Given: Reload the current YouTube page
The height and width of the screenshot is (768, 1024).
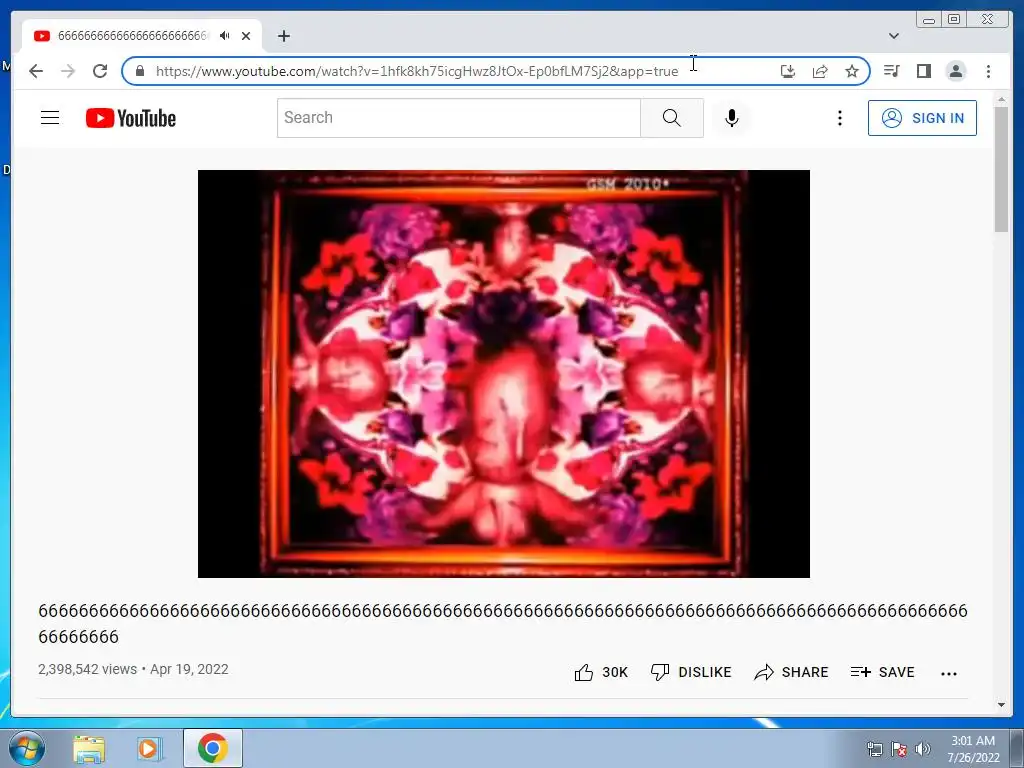Looking at the screenshot, I should point(100,71).
